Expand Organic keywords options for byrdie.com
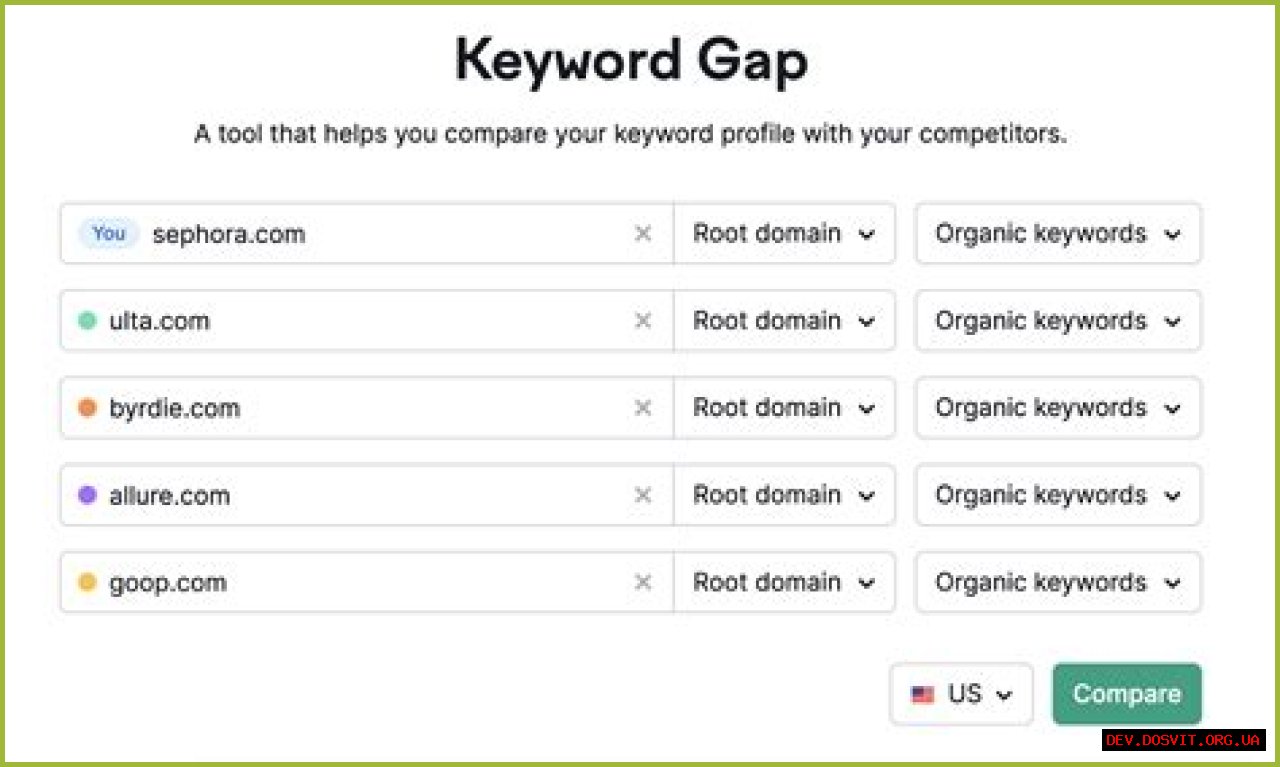Viewport: 1280px width, 767px height. 1057,408
